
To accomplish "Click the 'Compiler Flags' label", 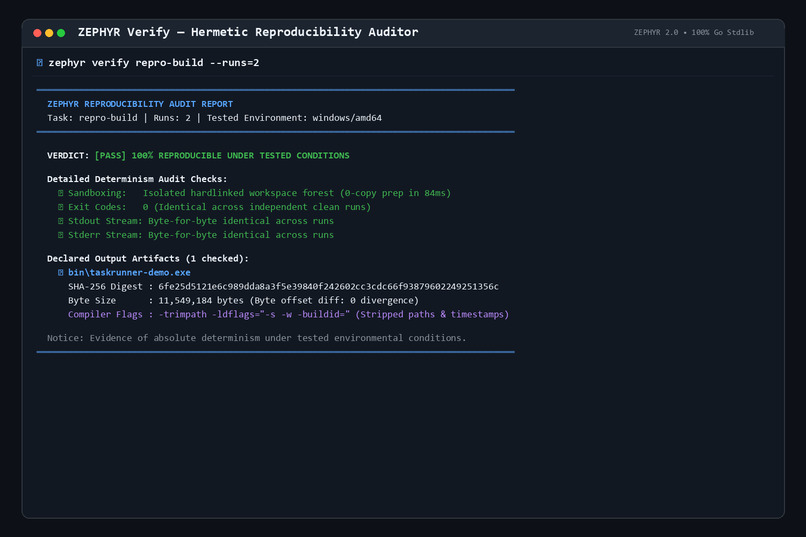I will click(105, 314).
